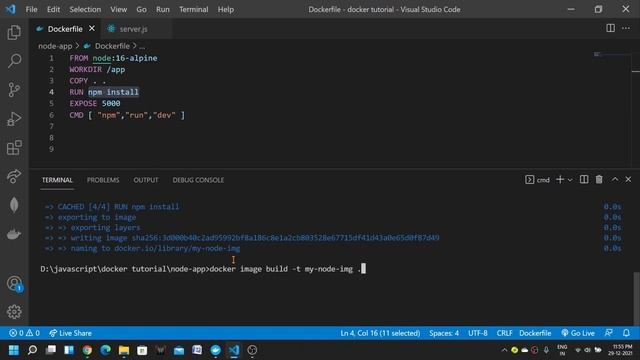
Task: Open Source Control view
Action: click(14, 90)
